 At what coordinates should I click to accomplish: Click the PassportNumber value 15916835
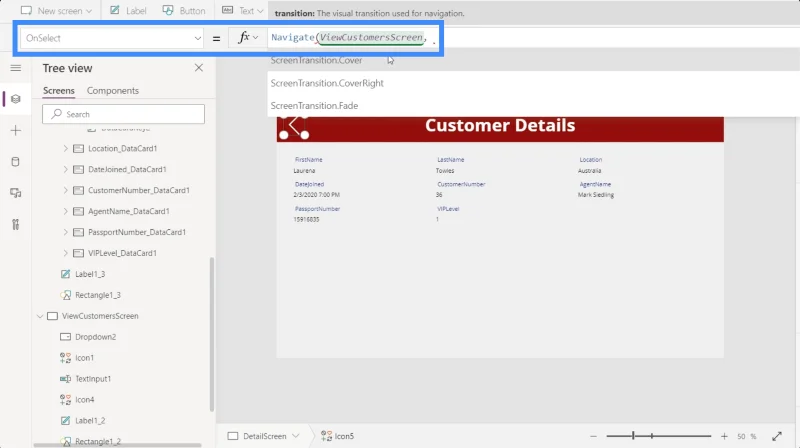click(306, 219)
